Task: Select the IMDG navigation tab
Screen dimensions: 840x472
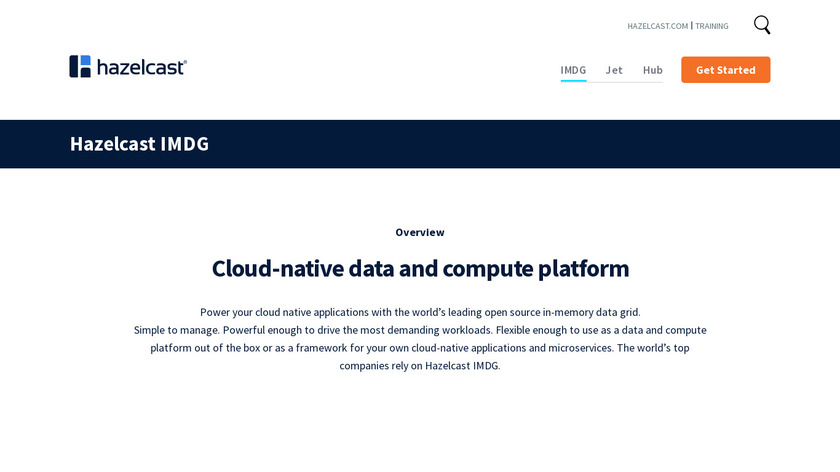Action: click(573, 70)
